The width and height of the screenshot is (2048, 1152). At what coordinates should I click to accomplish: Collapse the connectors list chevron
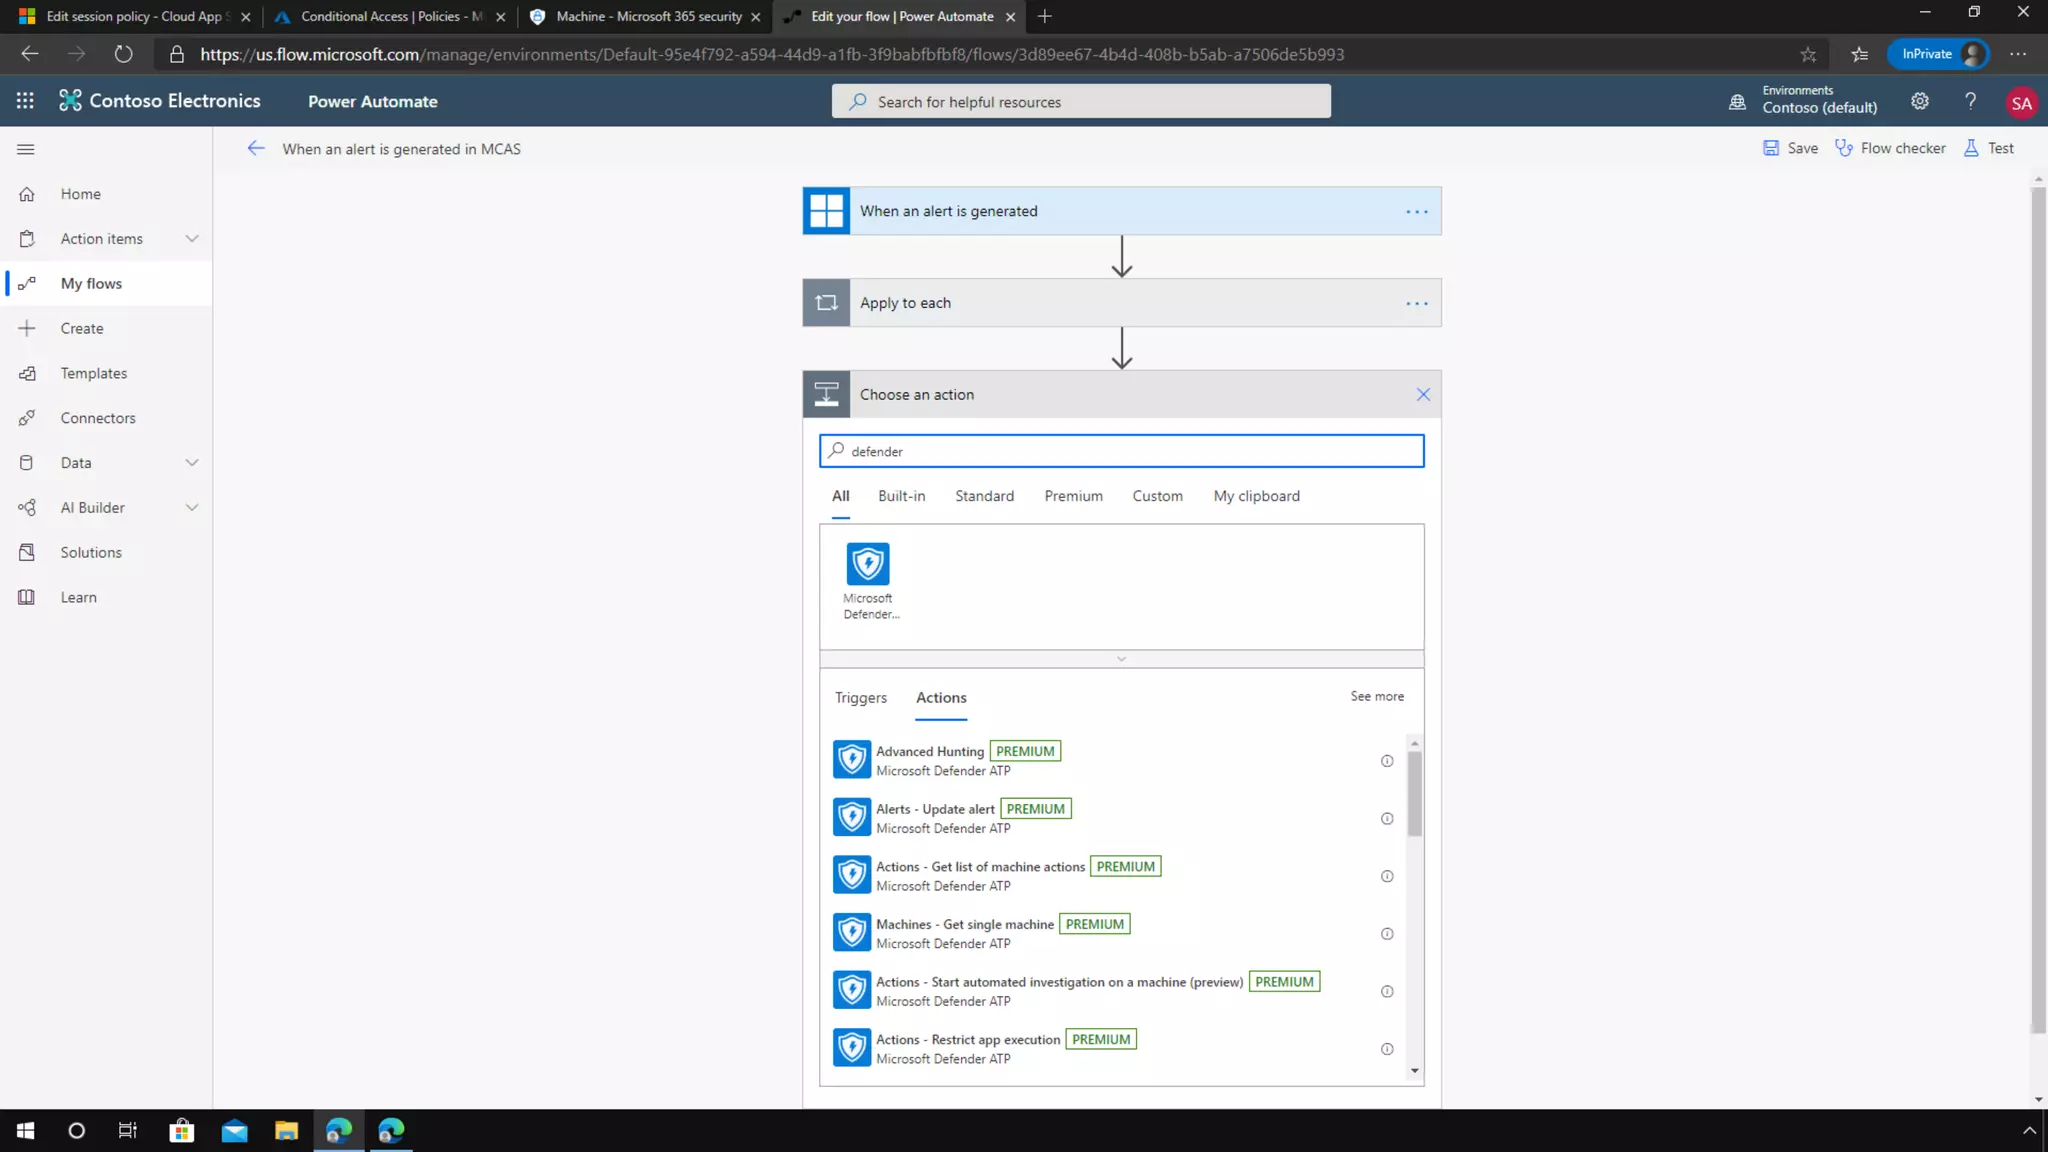pyautogui.click(x=1121, y=659)
